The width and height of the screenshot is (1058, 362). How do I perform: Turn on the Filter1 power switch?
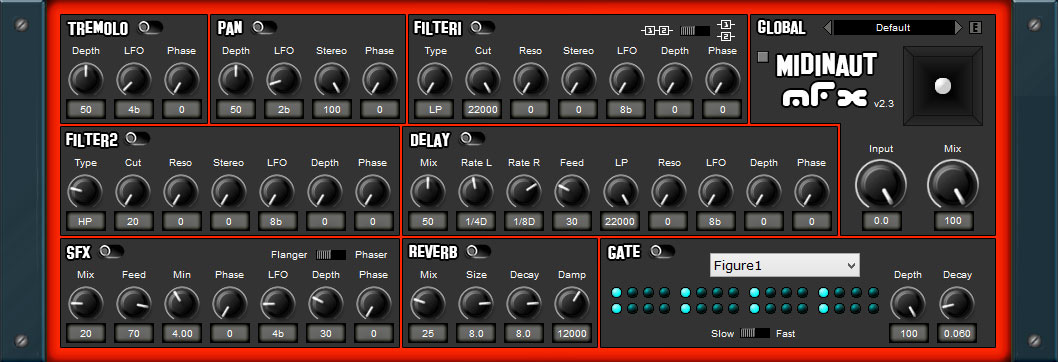point(482,28)
